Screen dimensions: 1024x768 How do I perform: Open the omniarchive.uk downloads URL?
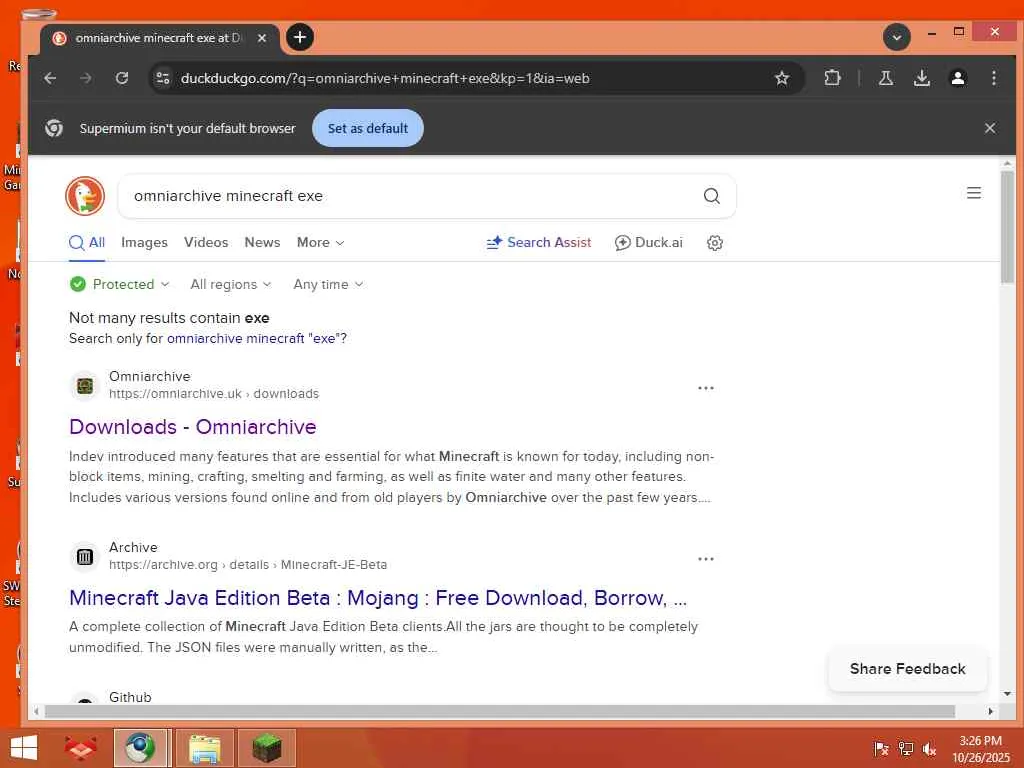pyautogui.click(x=214, y=394)
